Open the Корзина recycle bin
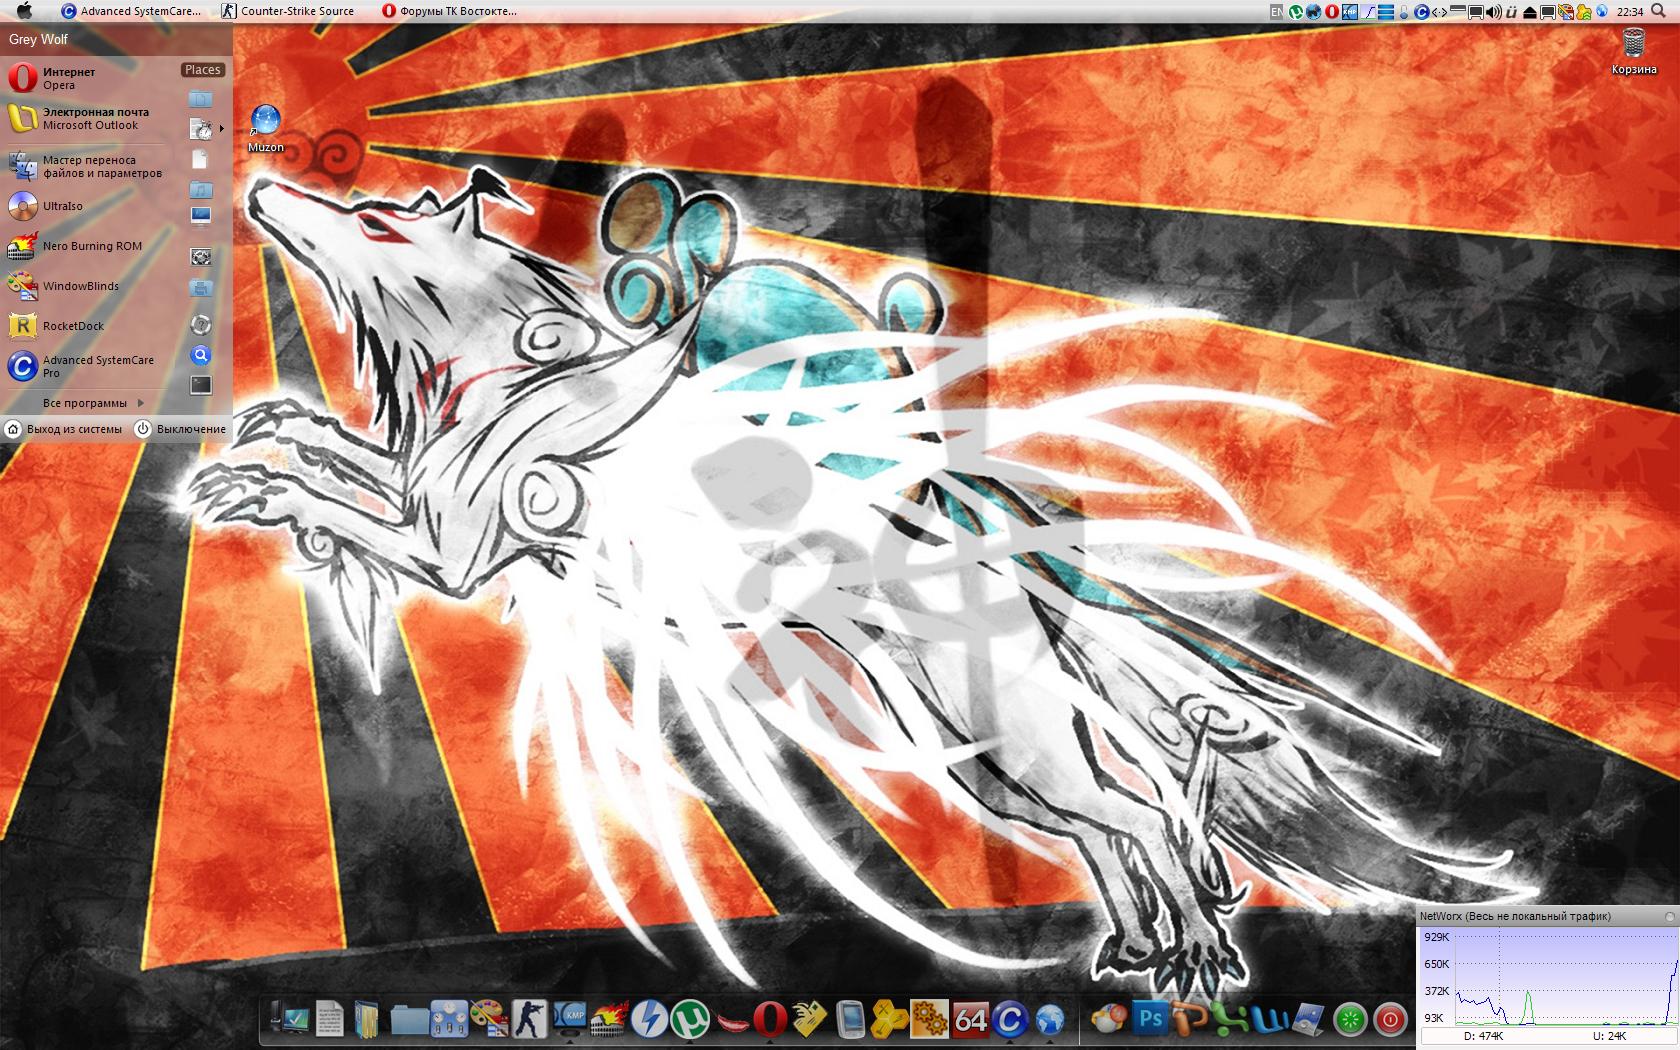 pyautogui.click(x=1633, y=52)
